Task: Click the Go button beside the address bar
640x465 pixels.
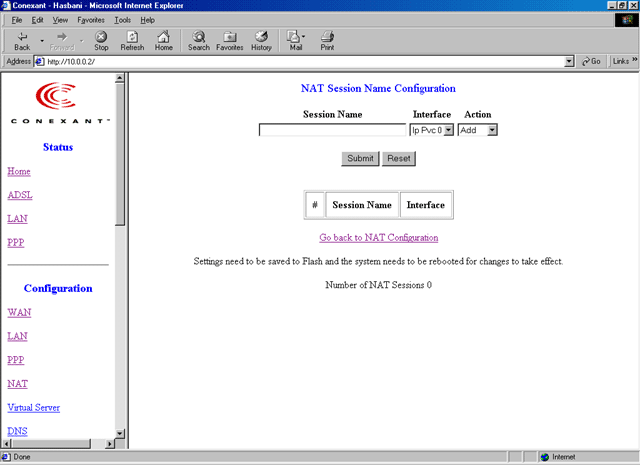Action: (591, 61)
